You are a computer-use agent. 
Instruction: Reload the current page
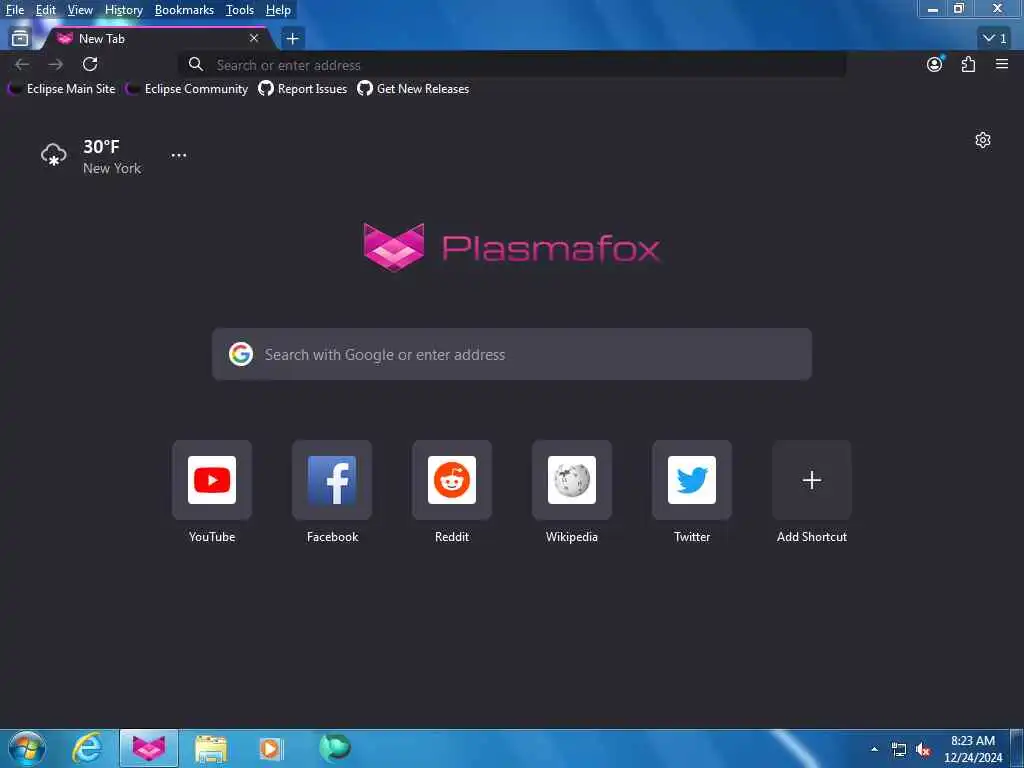pos(90,64)
